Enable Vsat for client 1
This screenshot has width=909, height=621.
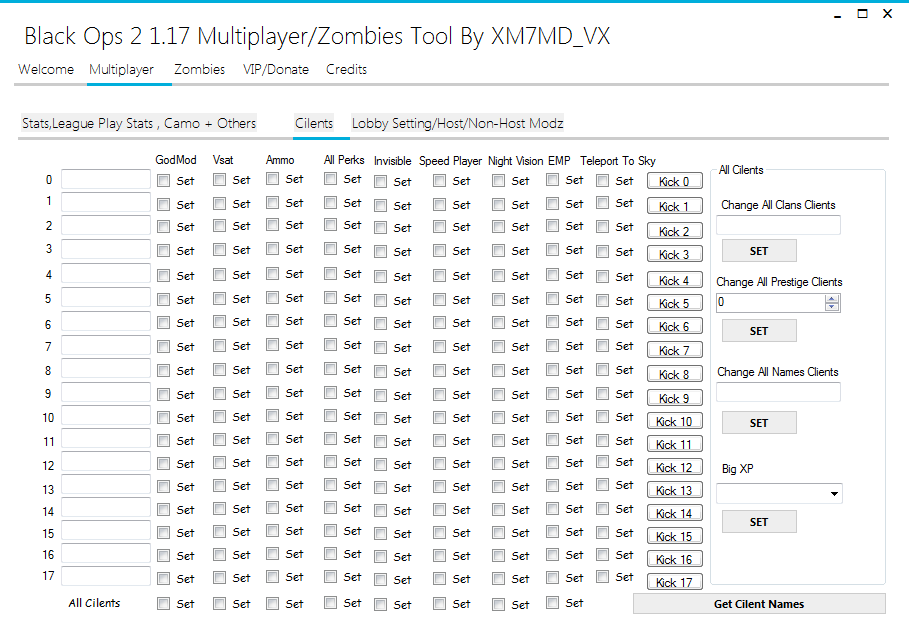pyautogui.click(x=219, y=204)
